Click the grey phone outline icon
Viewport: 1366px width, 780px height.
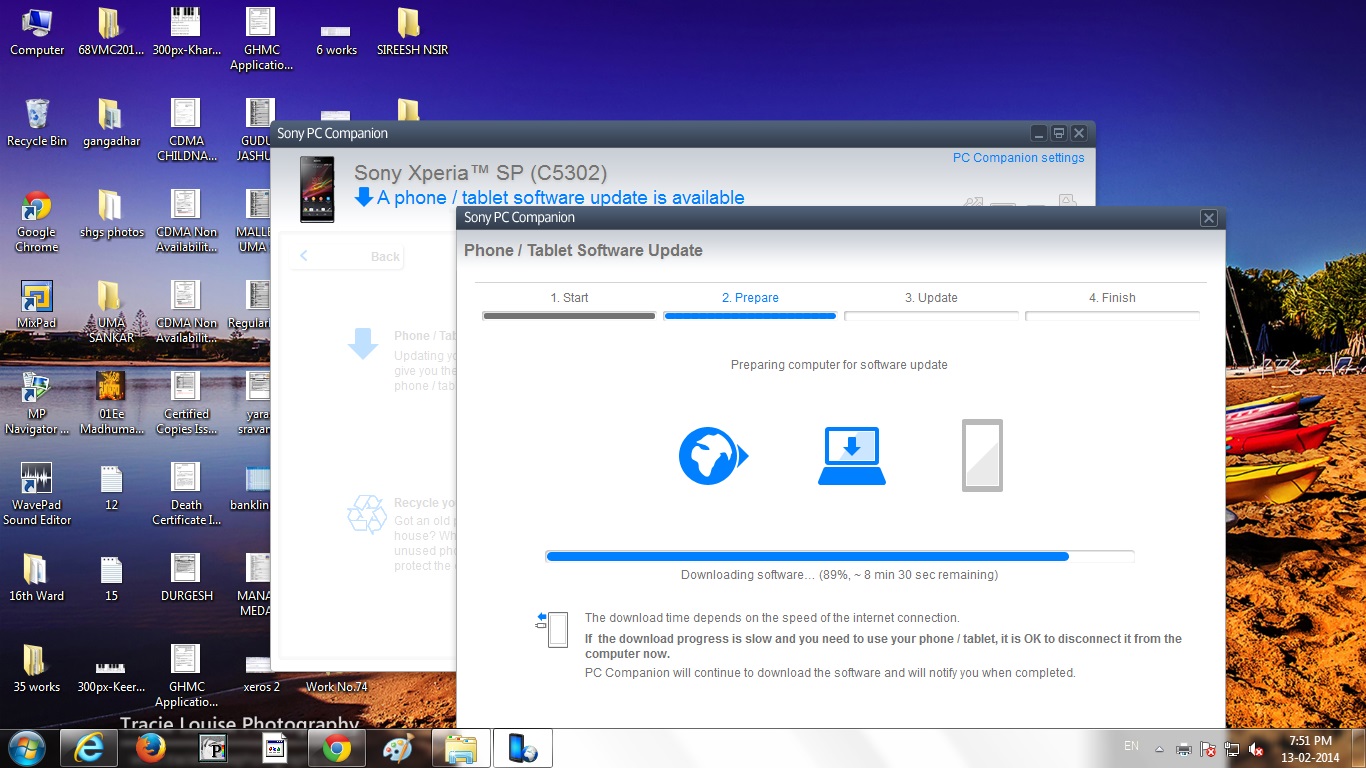point(982,455)
